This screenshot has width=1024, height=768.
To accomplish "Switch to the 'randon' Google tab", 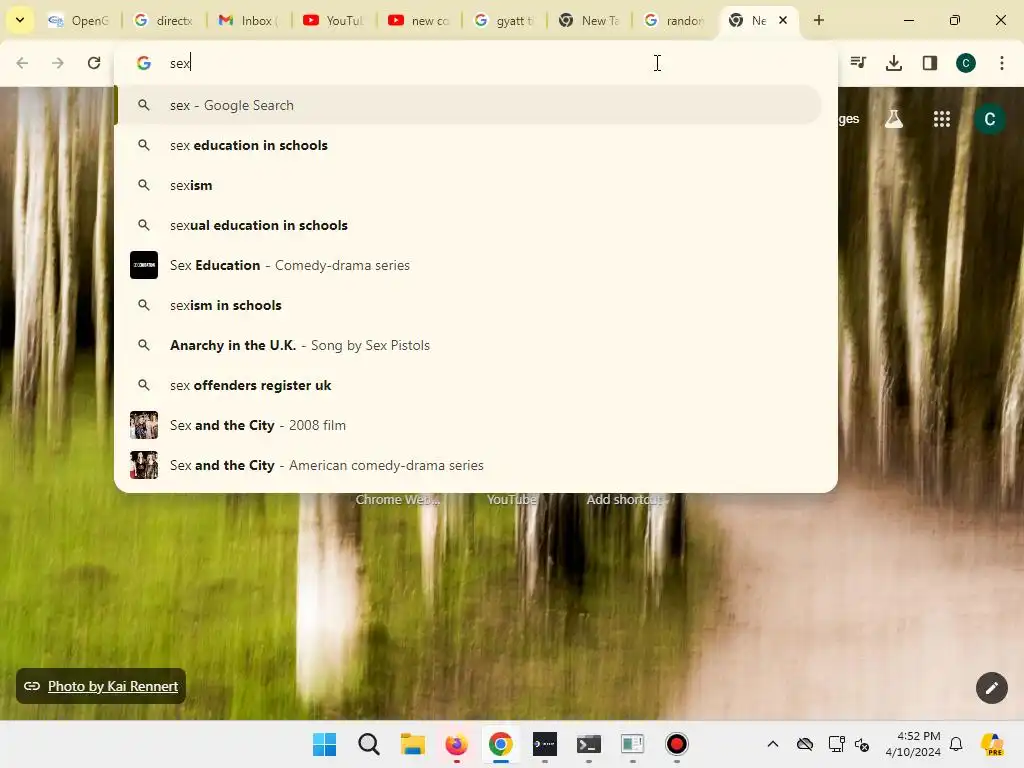I will (673, 21).
